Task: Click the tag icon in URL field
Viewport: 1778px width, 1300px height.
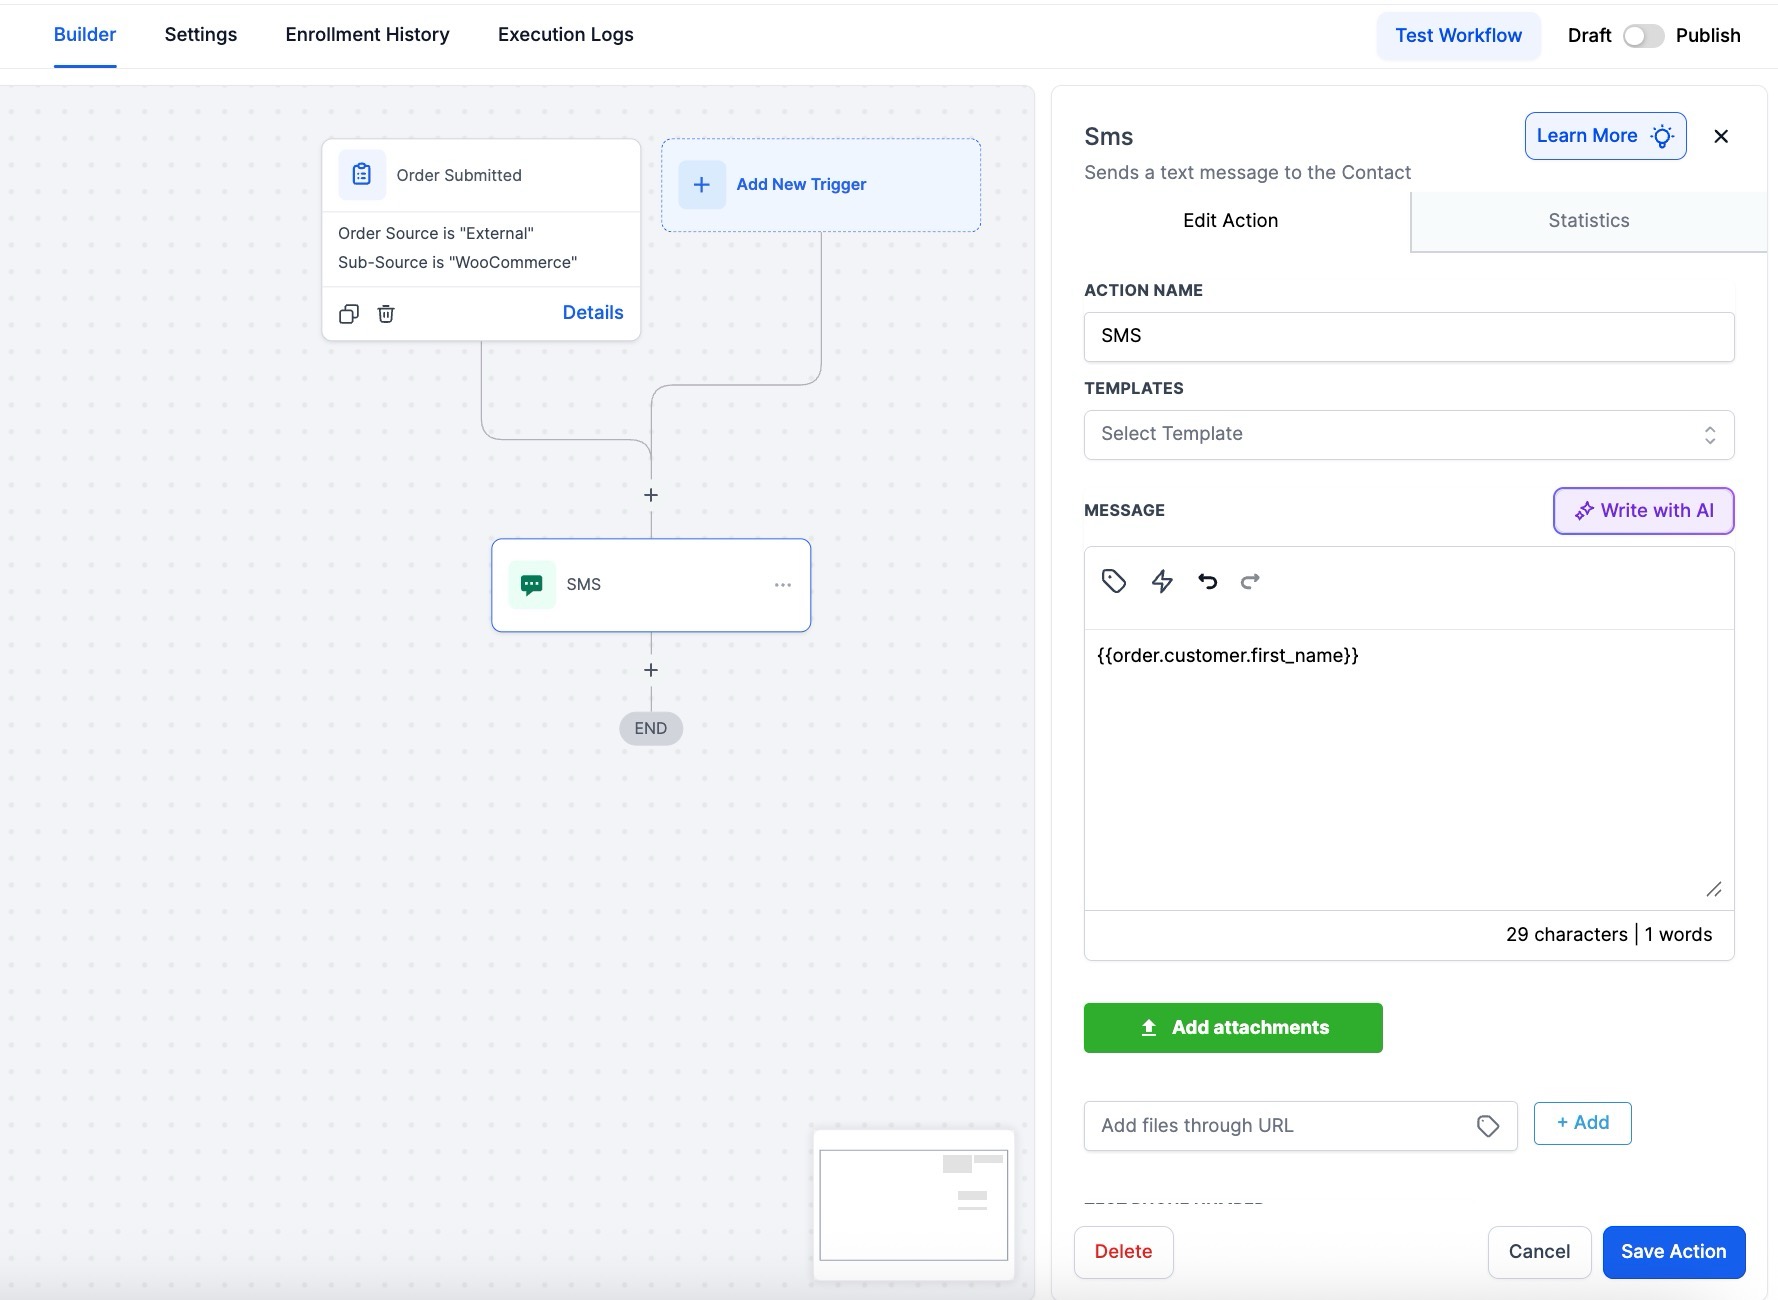Action: pyautogui.click(x=1487, y=1126)
